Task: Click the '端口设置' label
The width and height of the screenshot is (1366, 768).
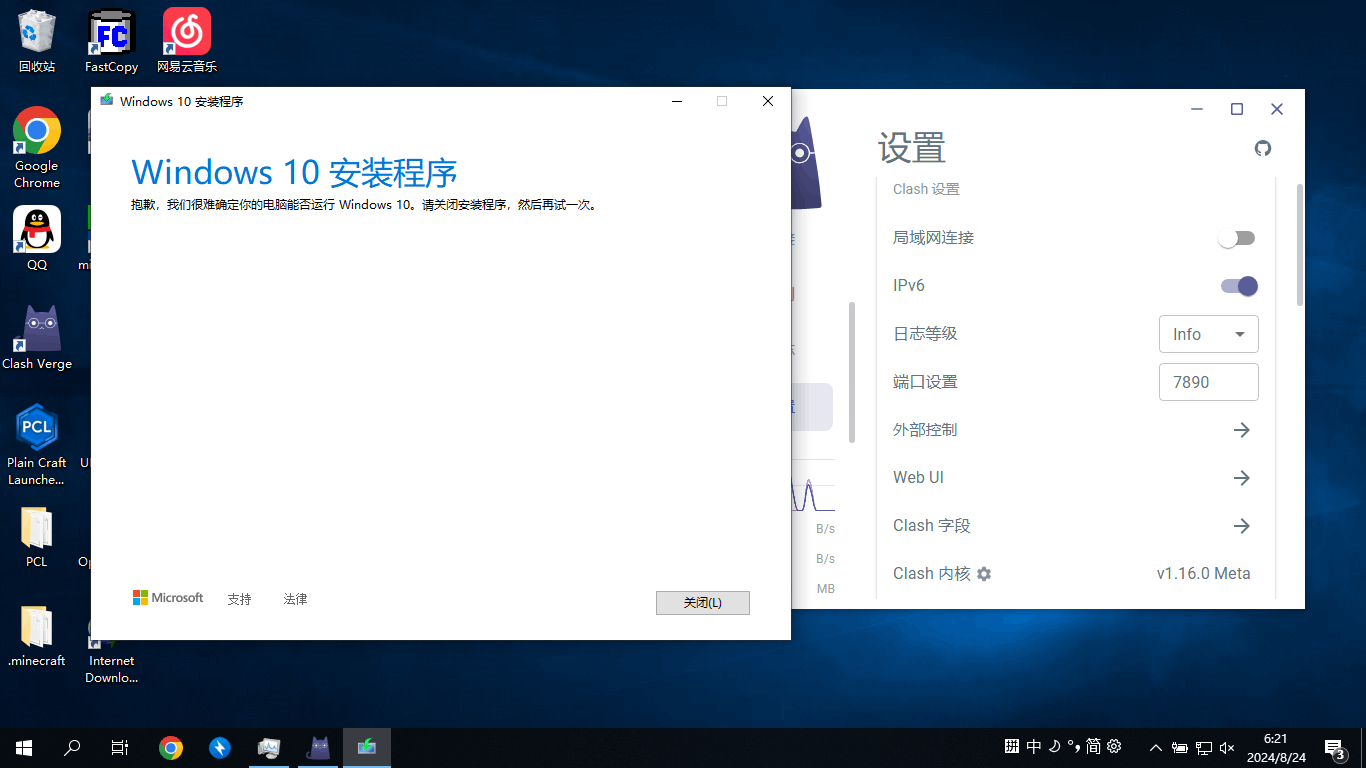Action: 925,382
